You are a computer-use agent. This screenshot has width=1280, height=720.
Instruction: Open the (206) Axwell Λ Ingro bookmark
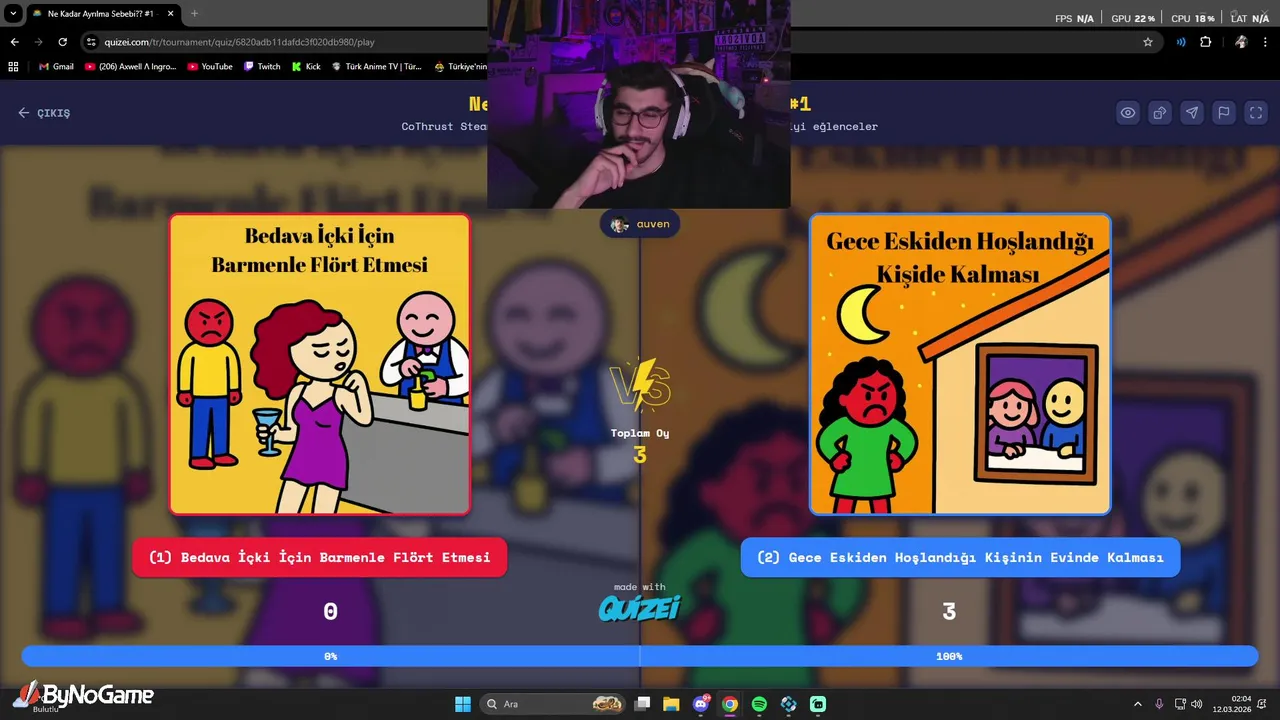131,67
